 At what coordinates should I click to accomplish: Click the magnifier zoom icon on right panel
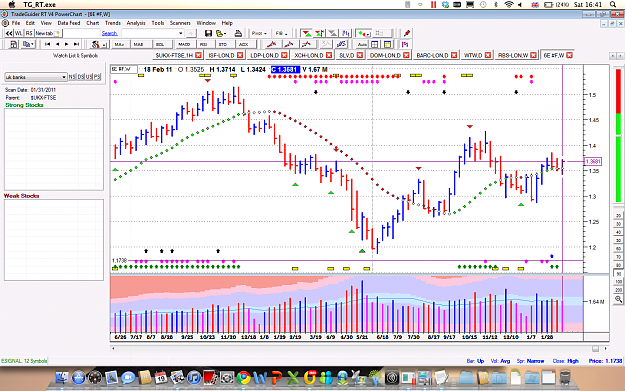[x=618, y=299]
